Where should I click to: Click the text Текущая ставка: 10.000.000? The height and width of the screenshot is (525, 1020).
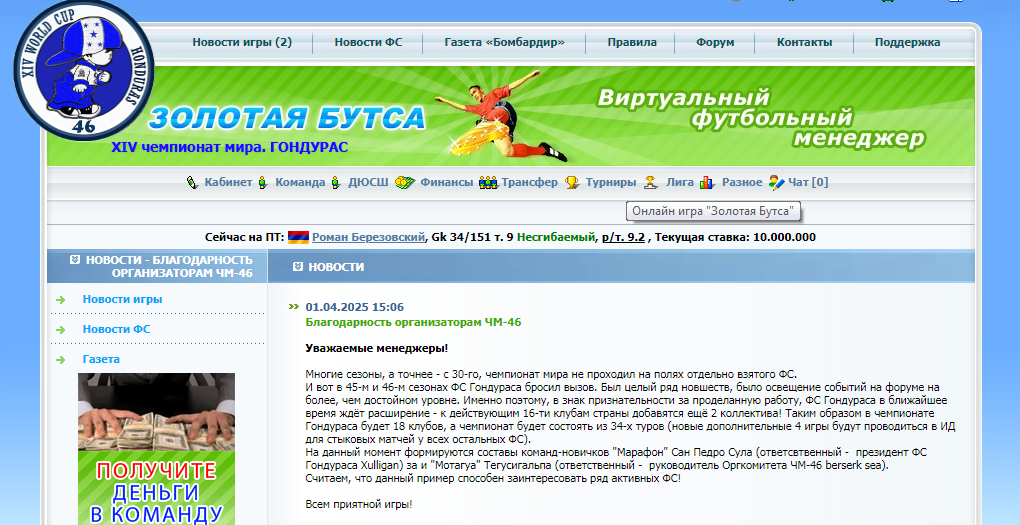[x=735, y=237]
